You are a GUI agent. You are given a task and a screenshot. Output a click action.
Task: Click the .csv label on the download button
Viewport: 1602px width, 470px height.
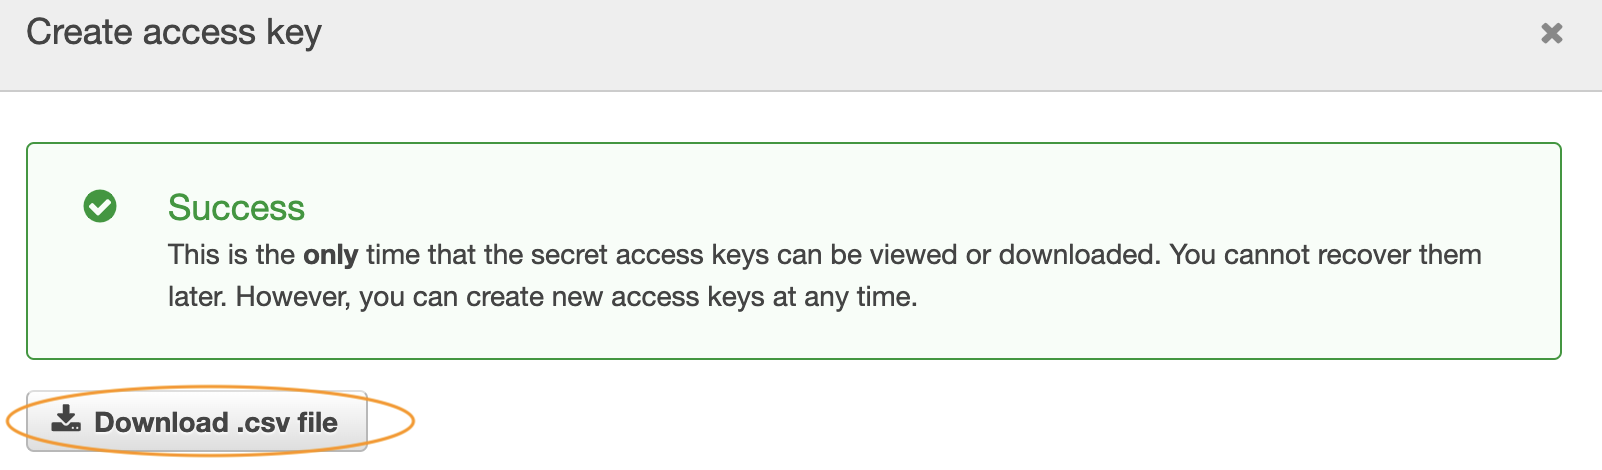point(263,422)
